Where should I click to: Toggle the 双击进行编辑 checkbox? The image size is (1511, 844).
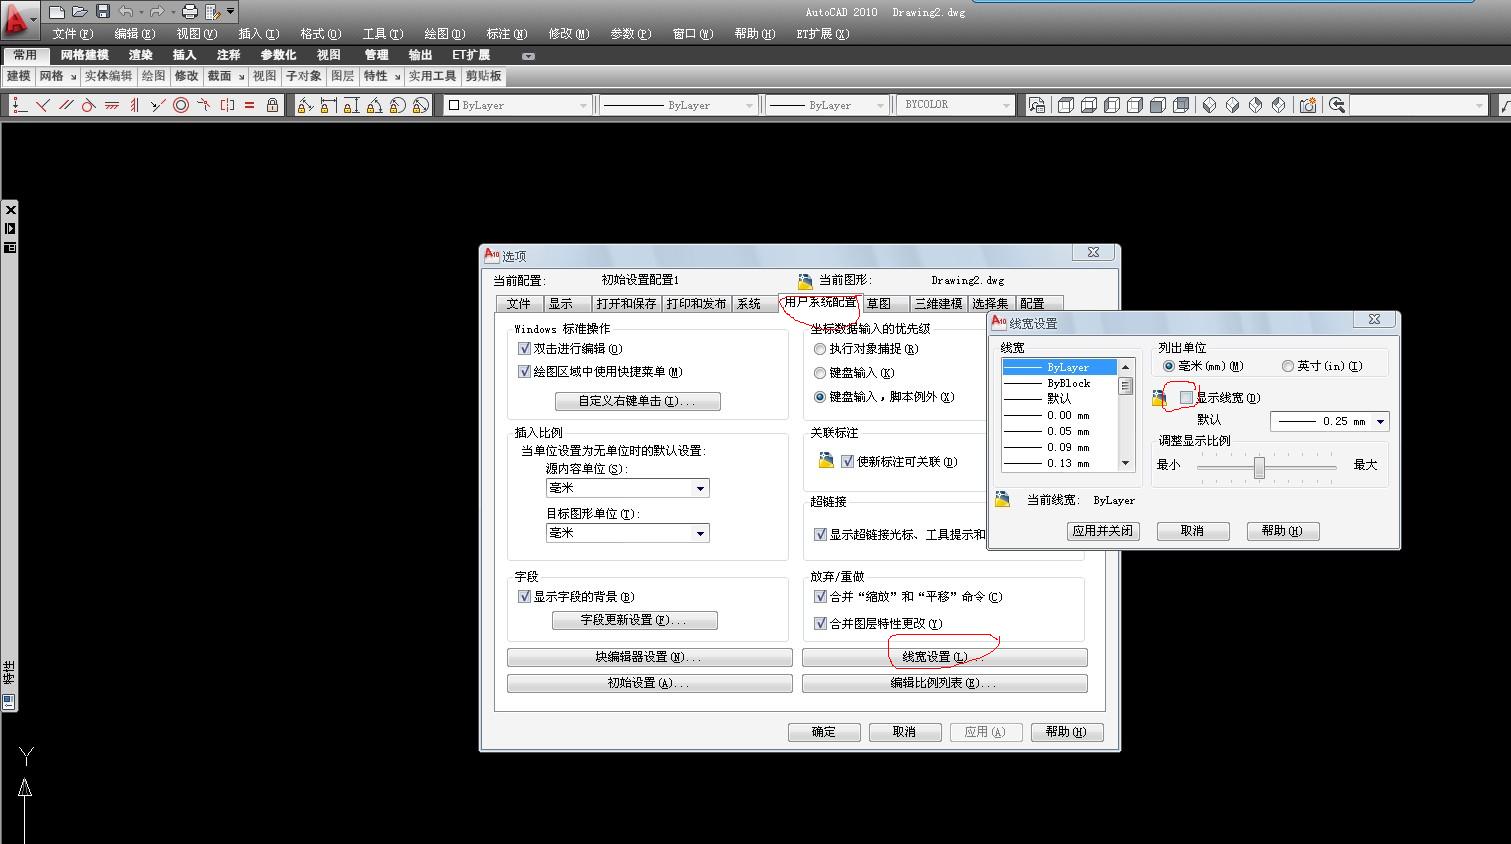click(x=524, y=349)
